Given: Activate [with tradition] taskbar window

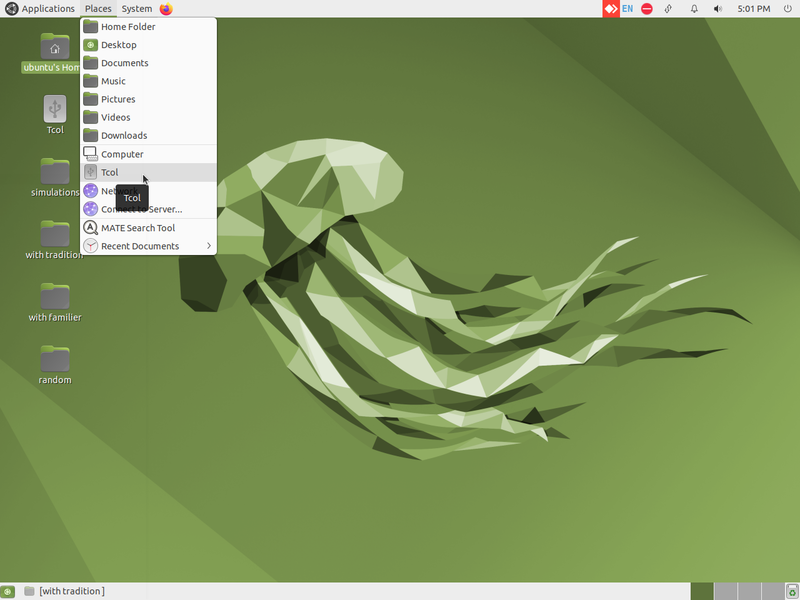Looking at the screenshot, I should coord(65,591).
